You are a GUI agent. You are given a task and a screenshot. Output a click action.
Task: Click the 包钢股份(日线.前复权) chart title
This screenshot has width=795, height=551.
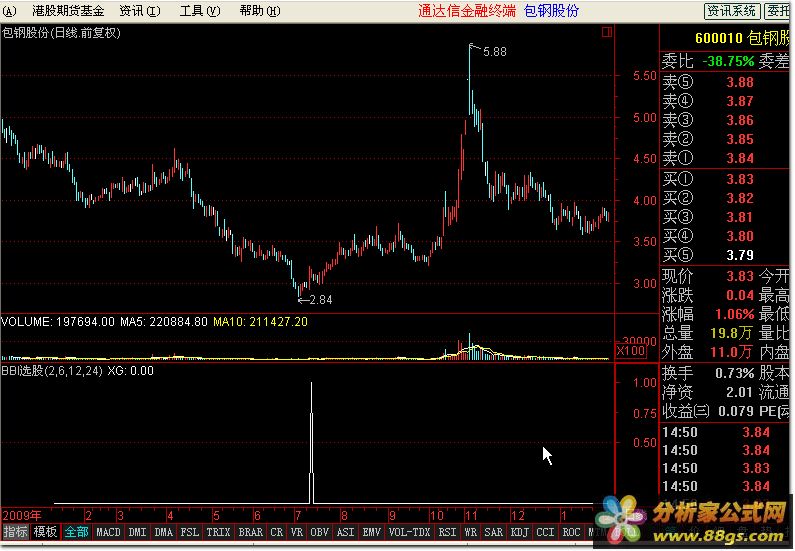61,33
